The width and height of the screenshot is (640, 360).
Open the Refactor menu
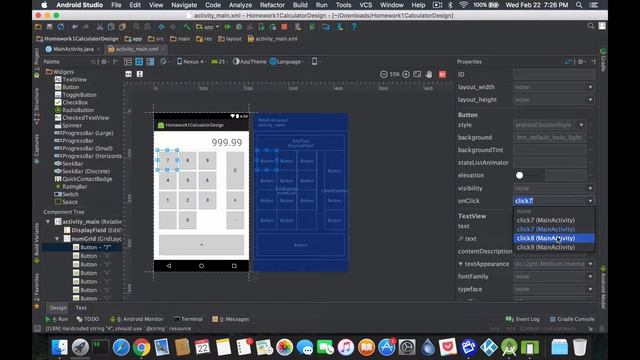pos(272,5)
